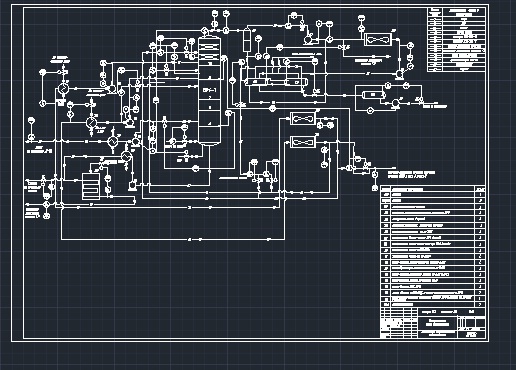Screen dimensions: 516x370
Task: Click the narrow vertical vessel beside column top
Action: click(x=247, y=40)
